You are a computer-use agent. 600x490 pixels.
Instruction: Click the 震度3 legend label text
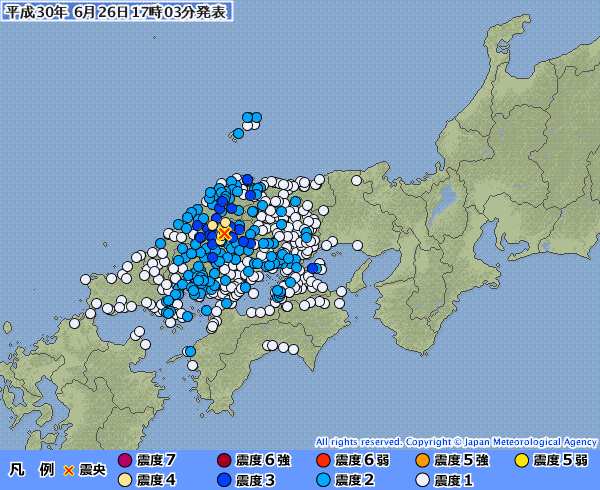pyautogui.click(x=256, y=480)
